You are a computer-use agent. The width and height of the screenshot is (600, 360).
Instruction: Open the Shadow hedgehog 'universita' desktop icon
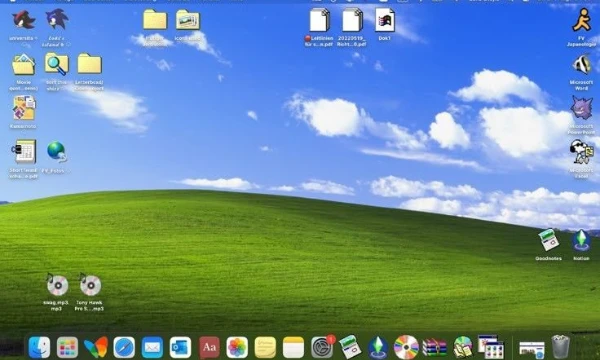click(23, 20)
